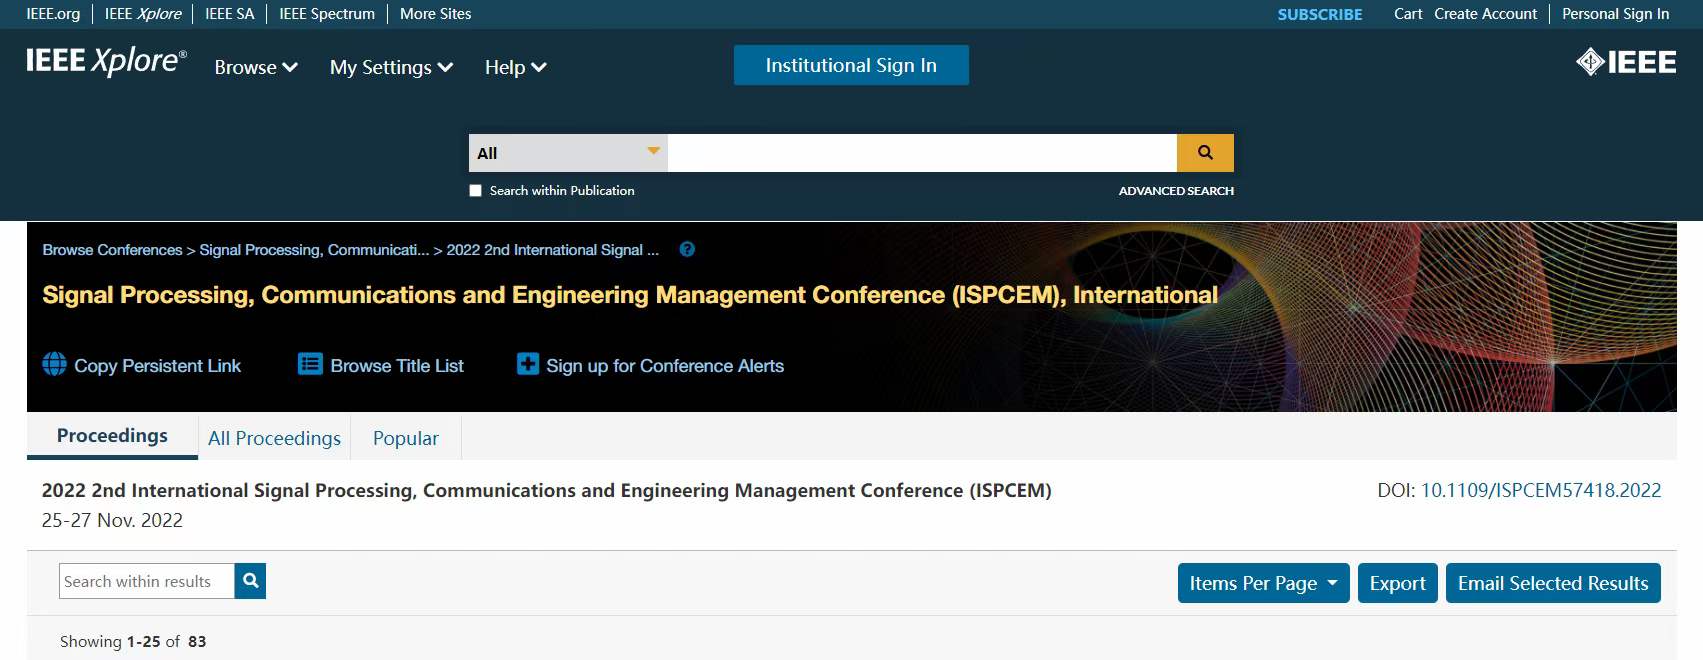
Task: Click the Conference Alerts plus icon
Action: point(528,364)
